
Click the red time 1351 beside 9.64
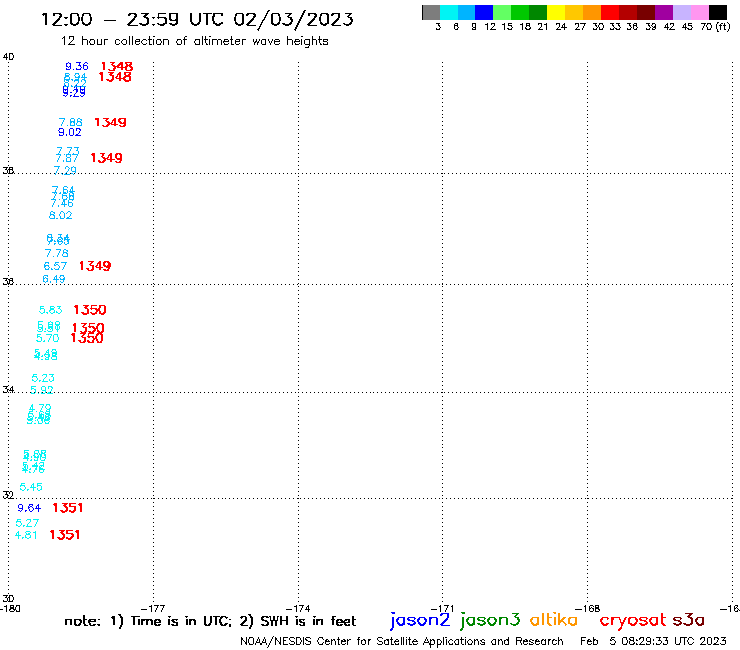67,508
